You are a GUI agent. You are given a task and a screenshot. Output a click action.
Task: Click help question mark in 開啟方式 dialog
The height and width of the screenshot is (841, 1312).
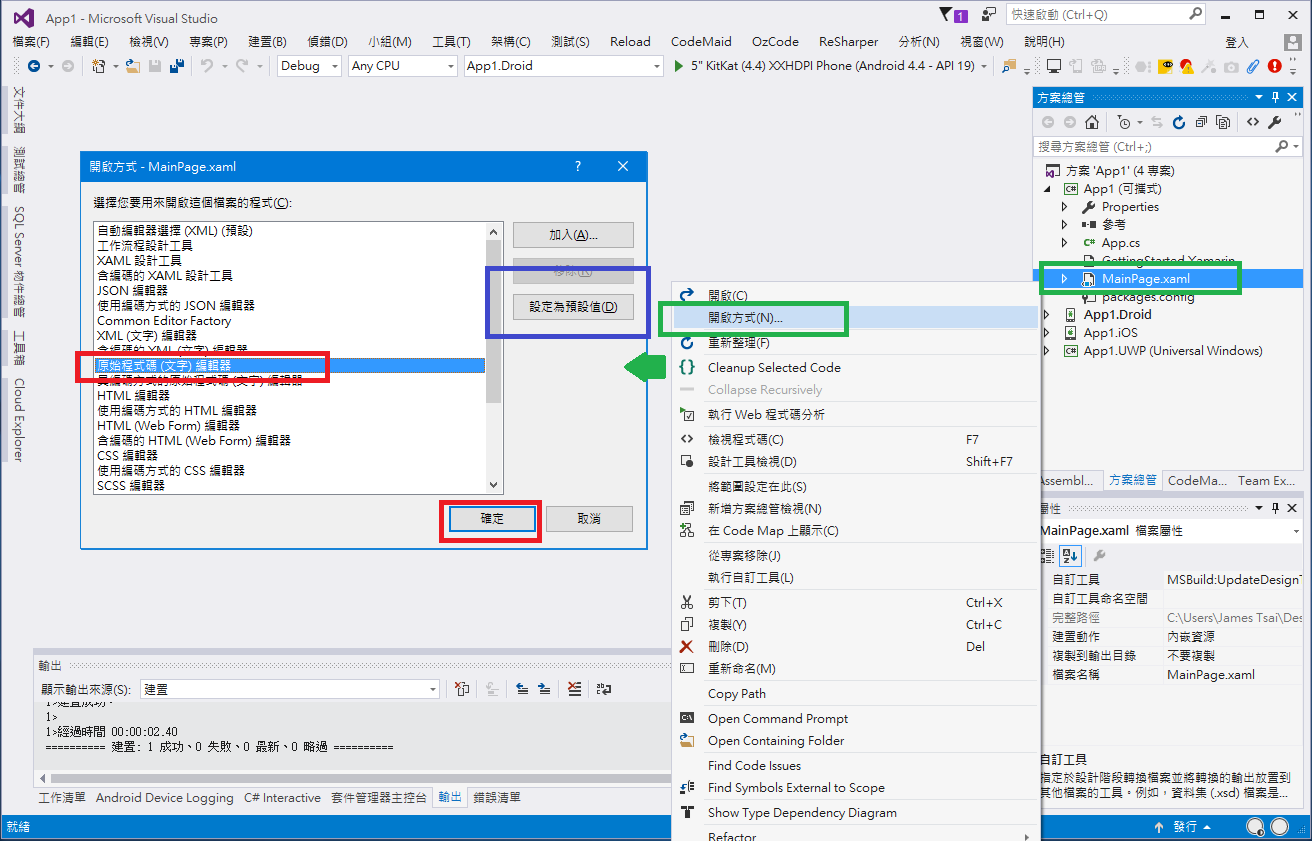pyautogui.click(x=579, y=167)
